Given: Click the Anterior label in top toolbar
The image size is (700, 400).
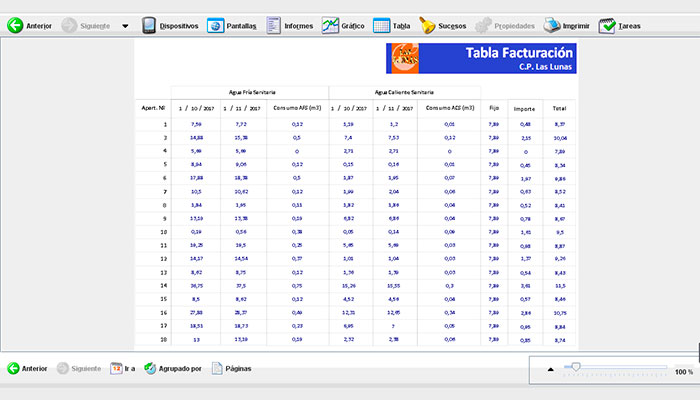Looking at the screenshot, I should pyautogui.click(x=39, y=26).
